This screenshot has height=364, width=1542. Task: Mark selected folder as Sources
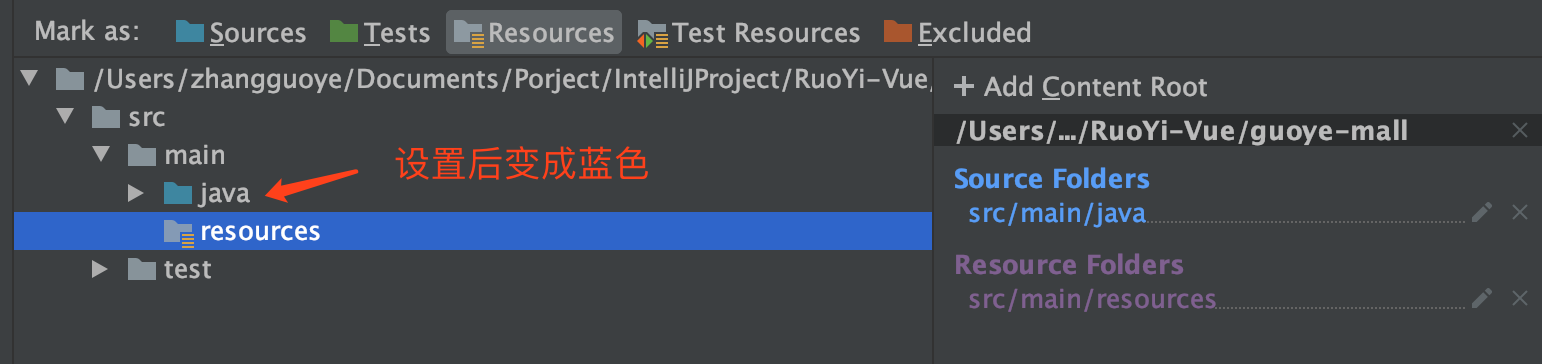(x=241, y=33)
